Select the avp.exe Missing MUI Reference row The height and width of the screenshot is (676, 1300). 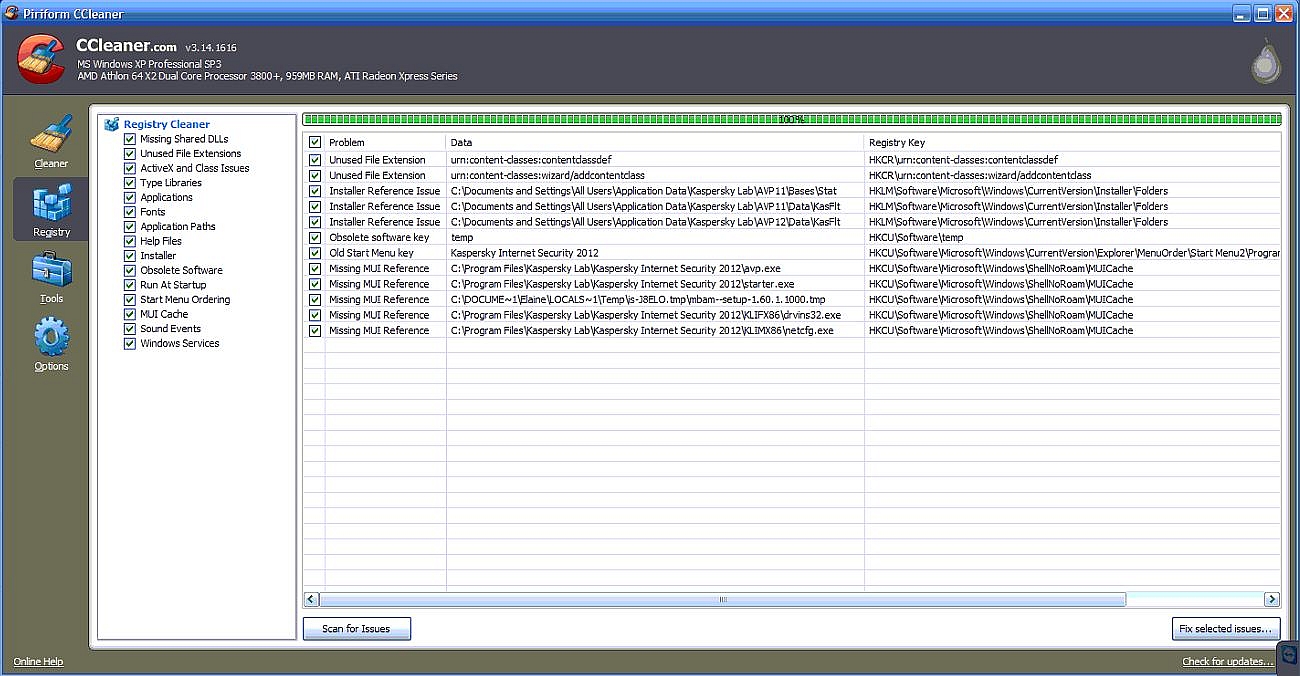(x=792, y=268)
